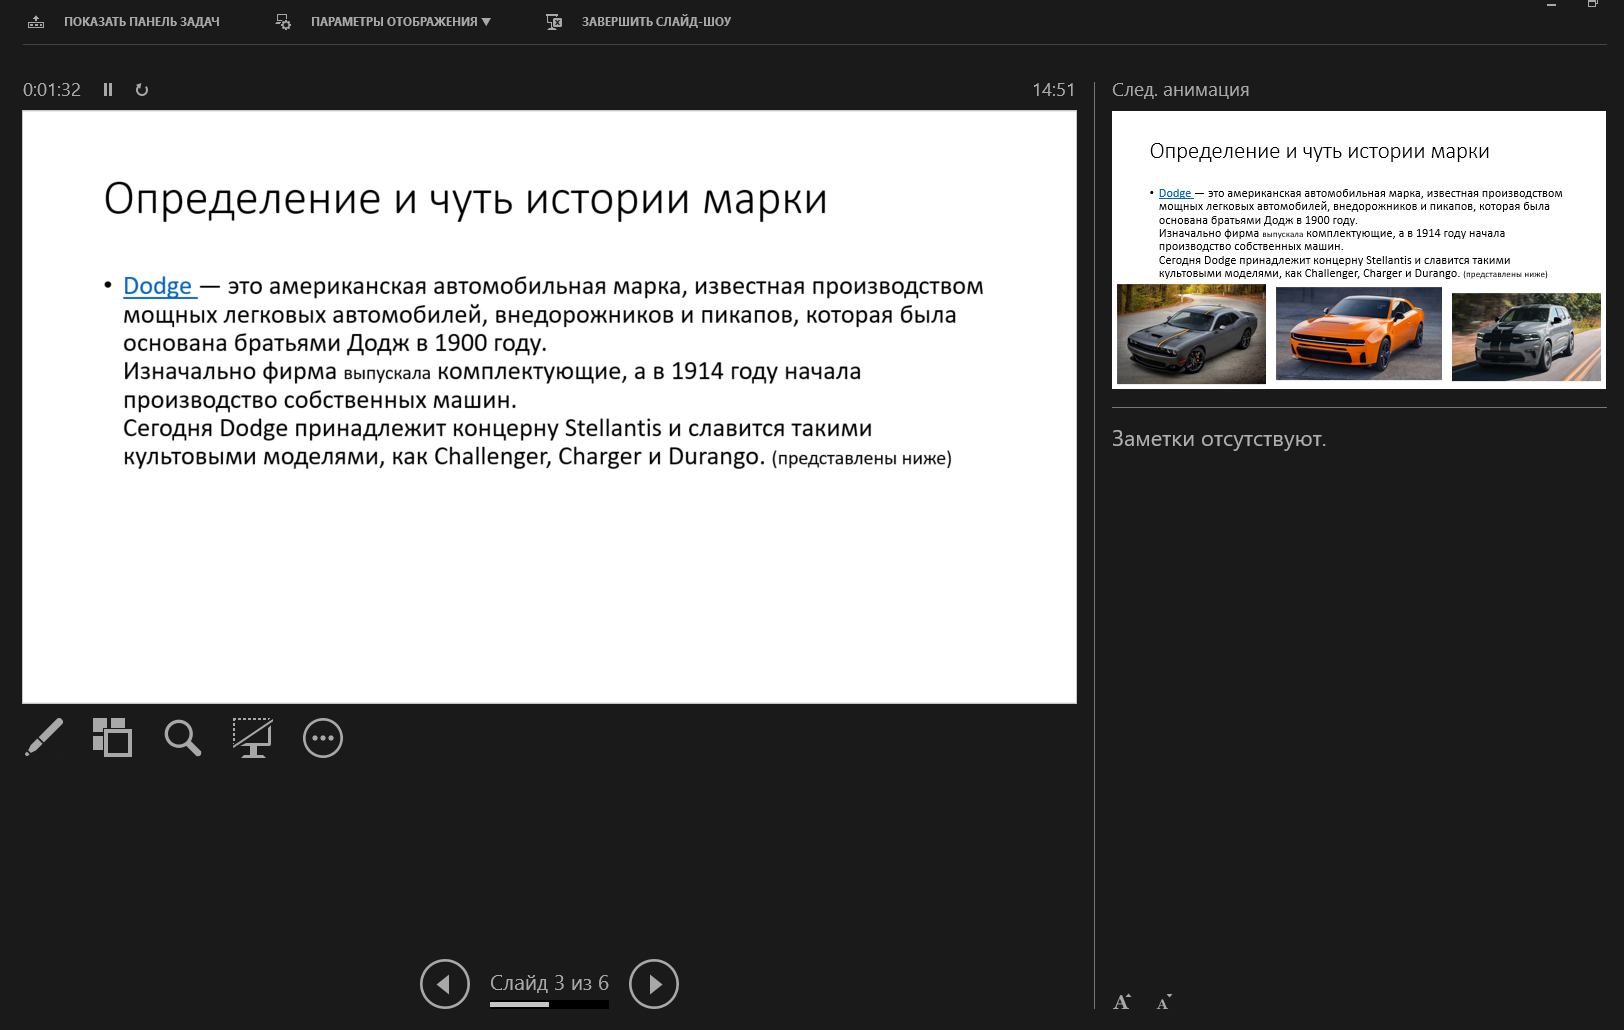Advance to the next slide

[654, 984]
